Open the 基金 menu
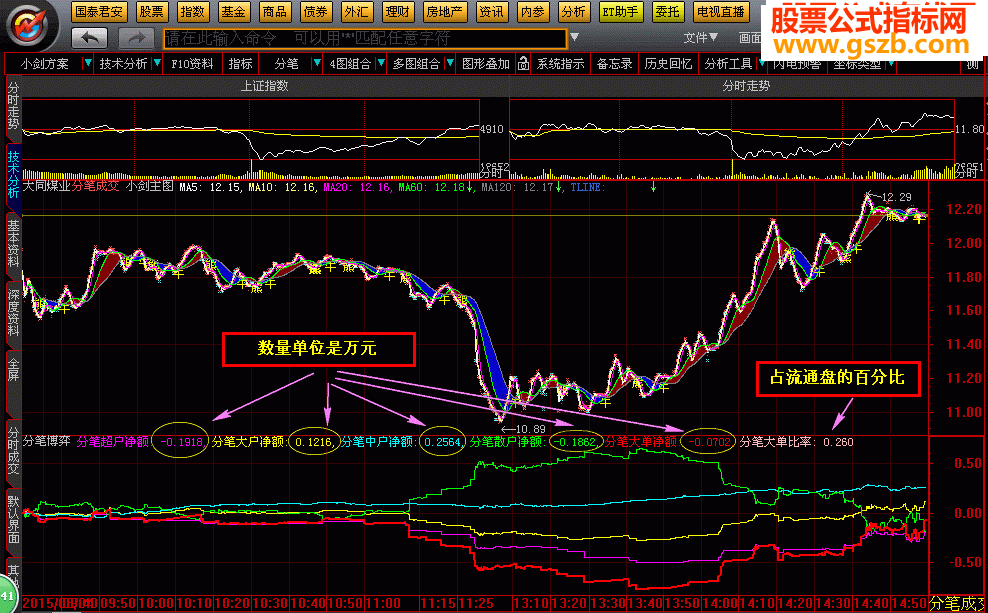The width and height of the screenshot is (988, 613). [234, 11]
